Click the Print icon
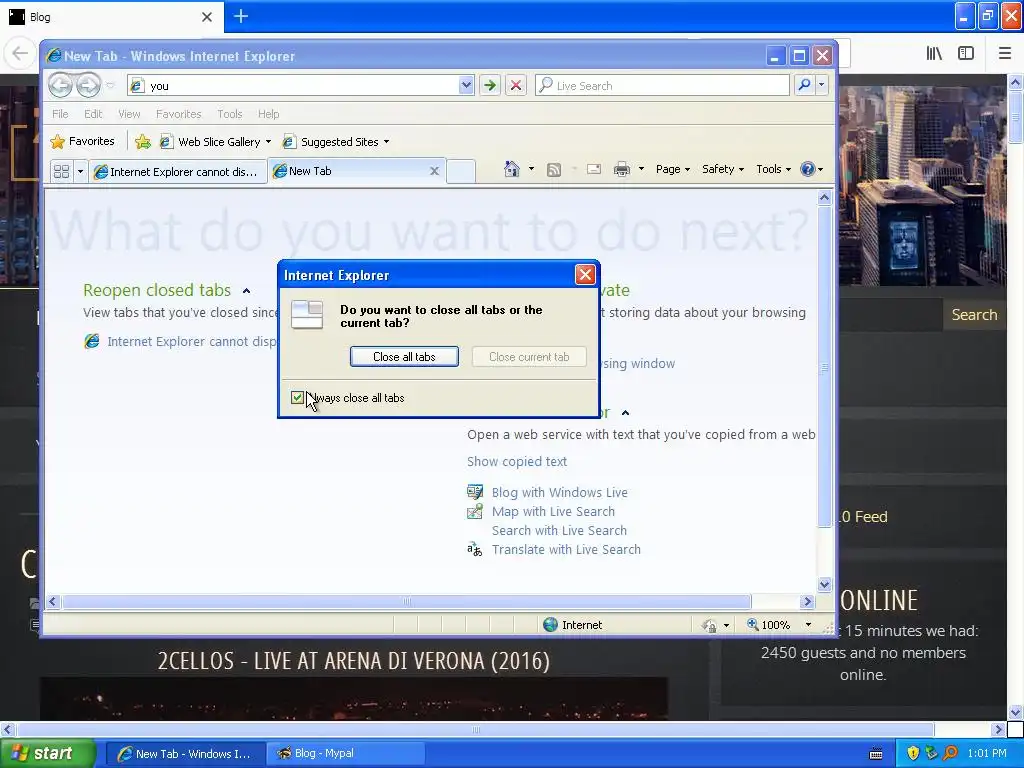This screenshot has height=768, width=1024. 622,170
